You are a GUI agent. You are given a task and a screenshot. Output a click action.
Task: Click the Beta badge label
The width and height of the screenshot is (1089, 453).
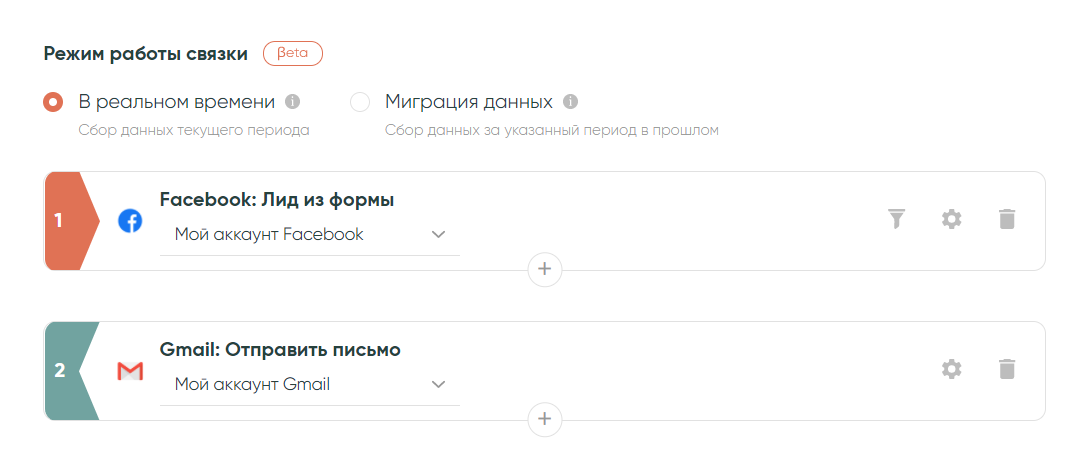(293, 54)
